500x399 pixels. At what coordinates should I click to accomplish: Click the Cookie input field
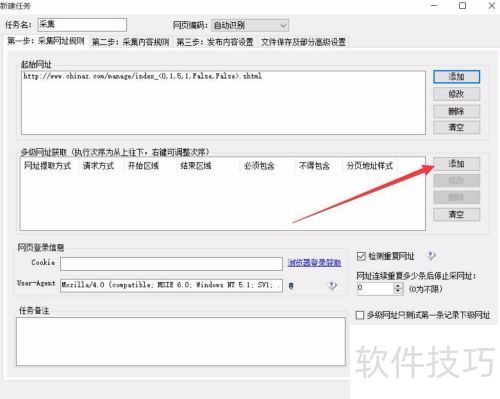[x=171, y=263]
